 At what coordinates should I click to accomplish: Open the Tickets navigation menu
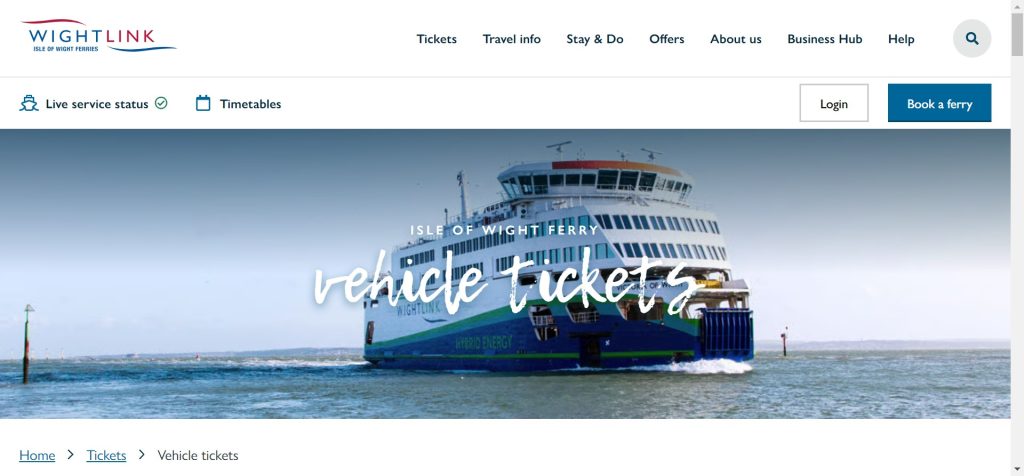click(x=436, y=39)
